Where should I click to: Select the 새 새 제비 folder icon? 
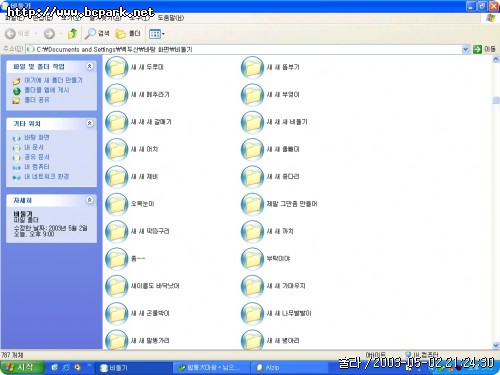coord(117,177)
